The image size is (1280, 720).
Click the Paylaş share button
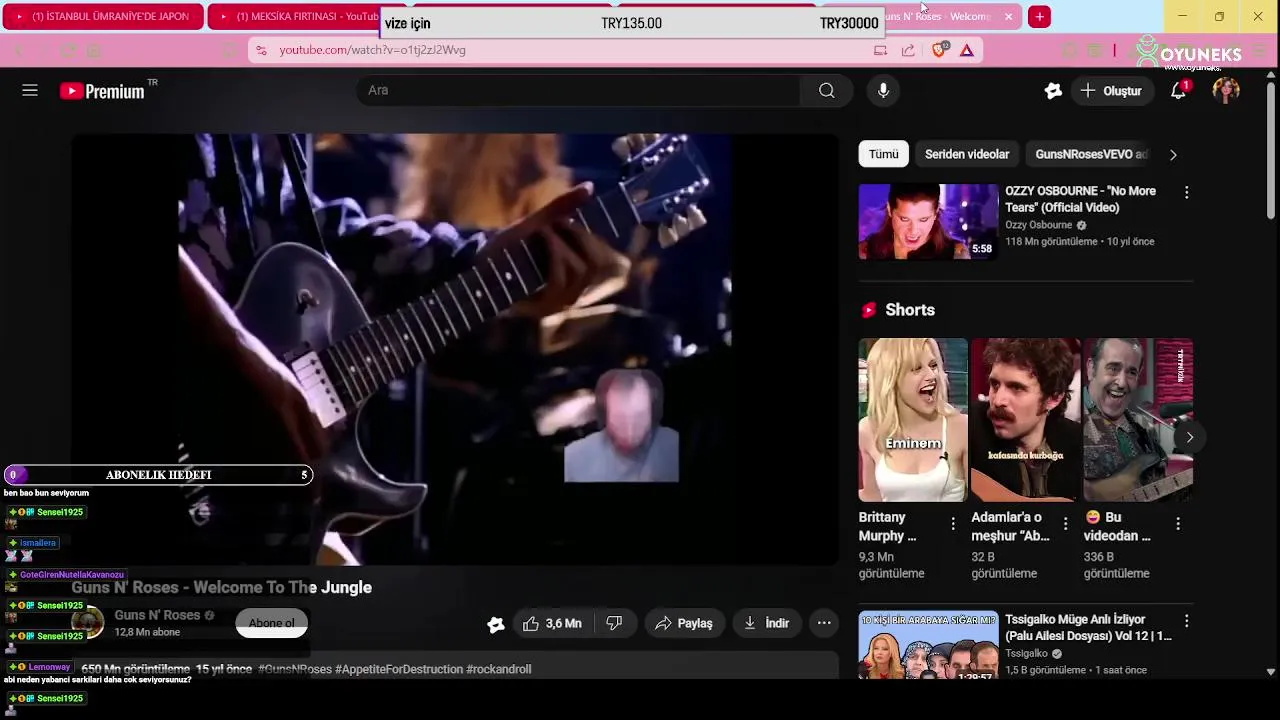coord(684,623)
